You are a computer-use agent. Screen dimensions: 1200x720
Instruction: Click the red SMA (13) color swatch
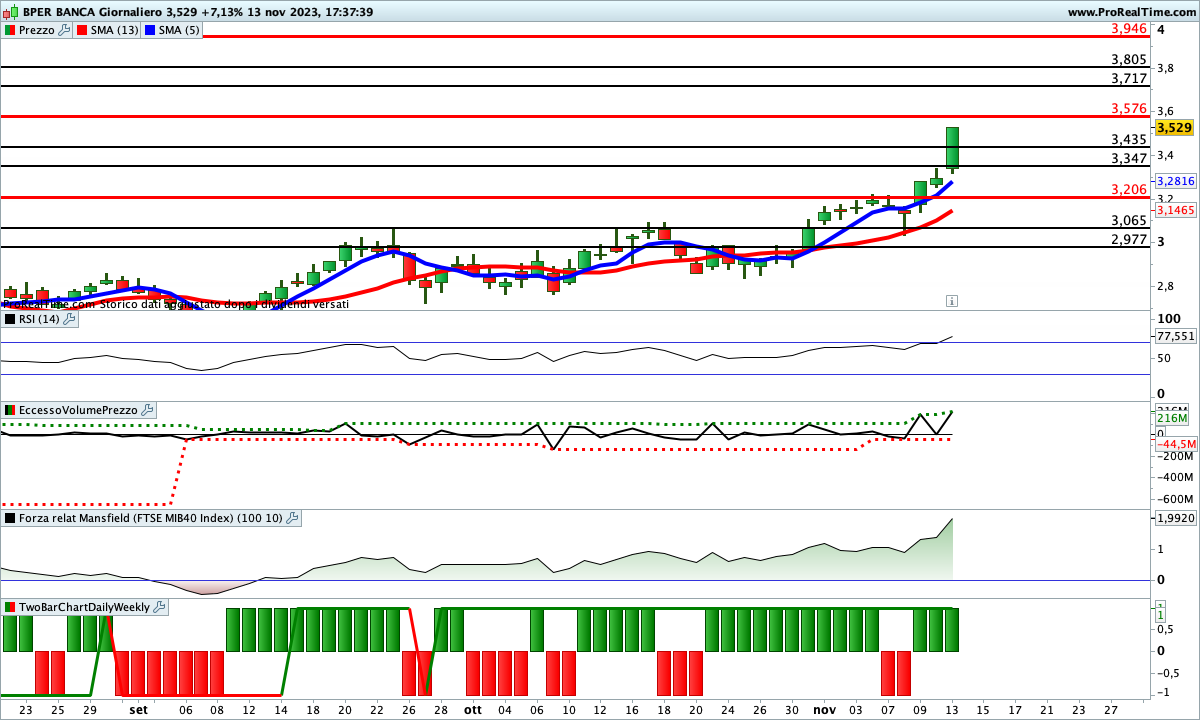82,30
